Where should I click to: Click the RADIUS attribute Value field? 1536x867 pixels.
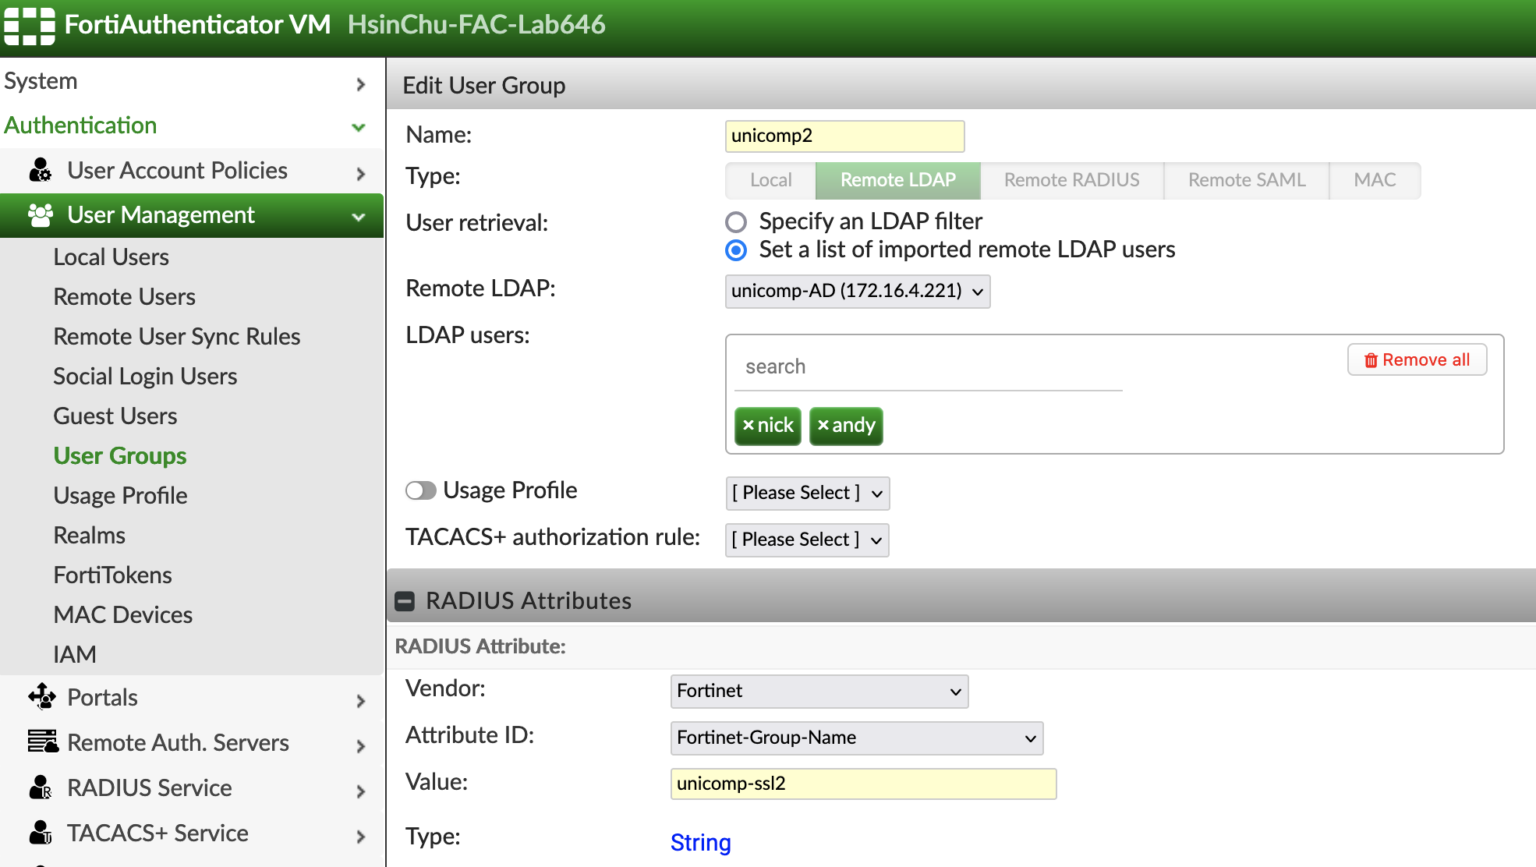863,784
